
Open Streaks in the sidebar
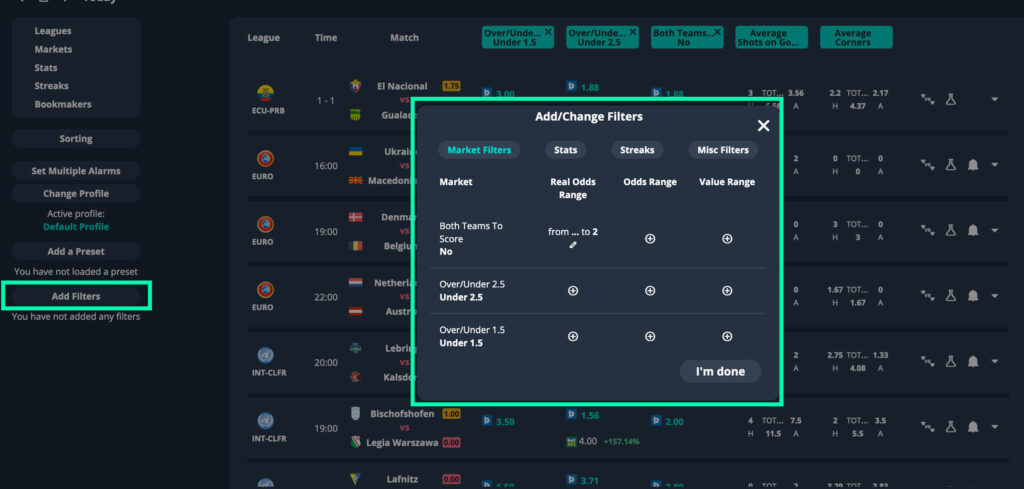[52, 86]
